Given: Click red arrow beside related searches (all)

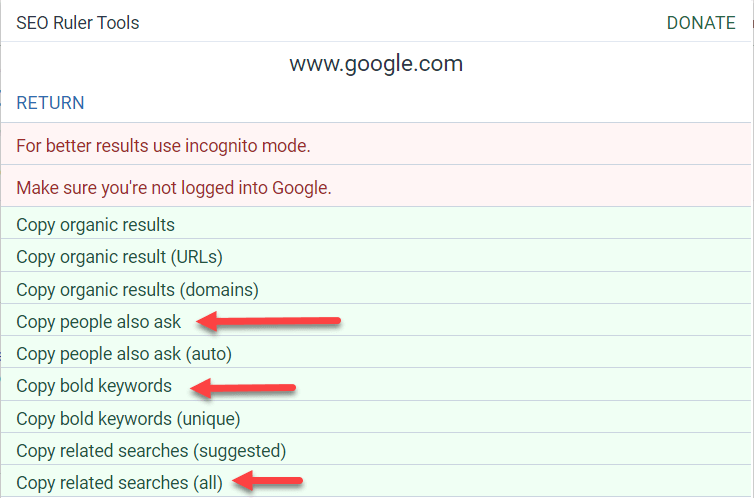Looking at the screenshot, I should [267, 480].
